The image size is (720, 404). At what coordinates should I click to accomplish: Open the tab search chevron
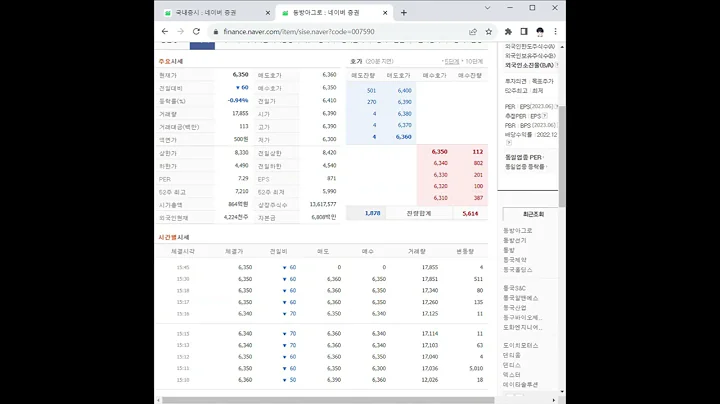487,8
